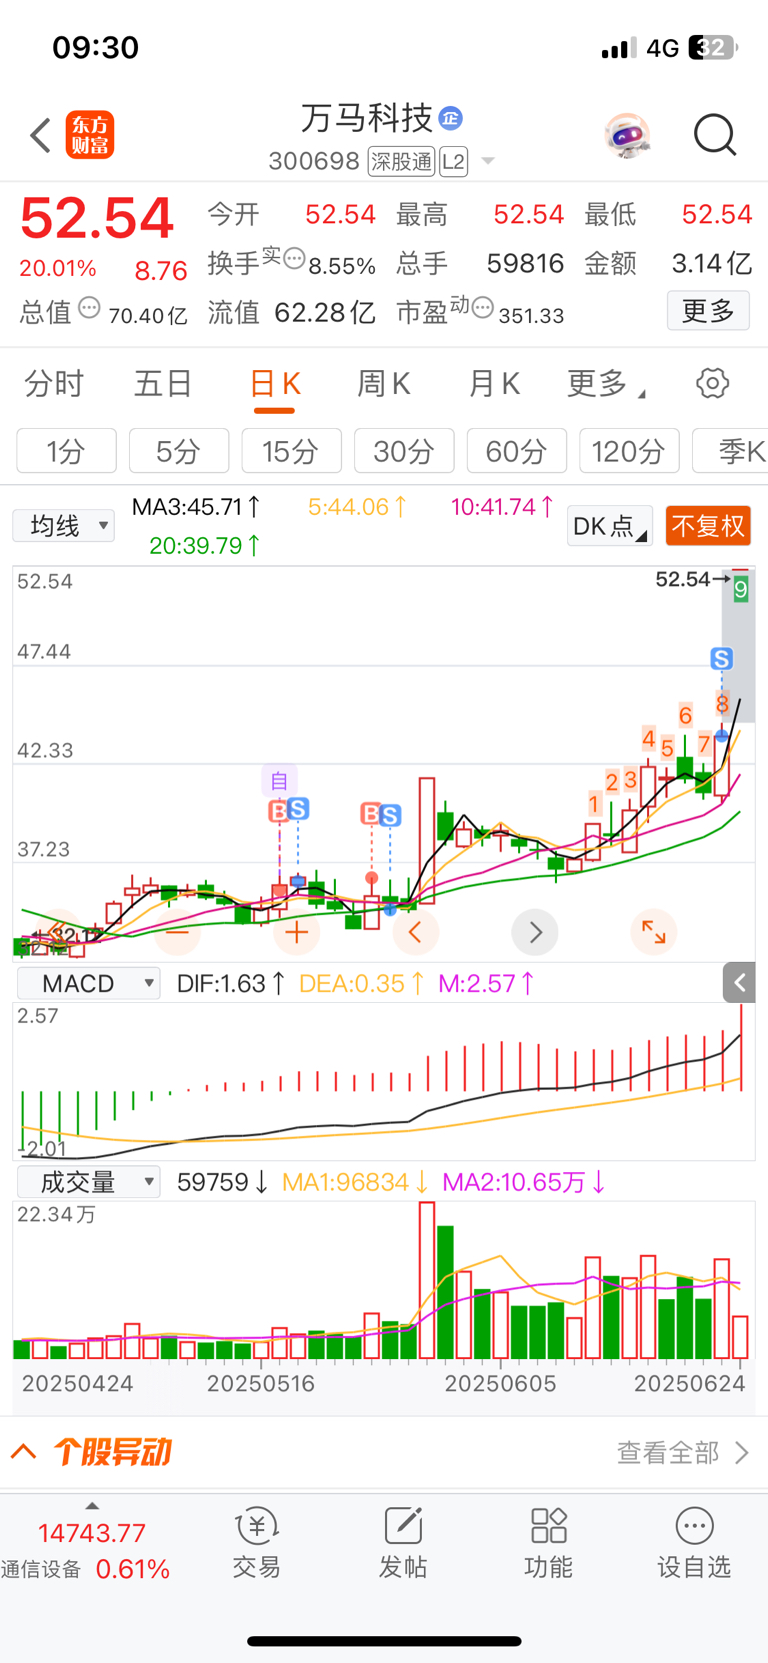Image resolution: width=768 pixels, height=1663 pixels.
Task: Collapse side panel with gray arrow tab
Action: (739, 983)
